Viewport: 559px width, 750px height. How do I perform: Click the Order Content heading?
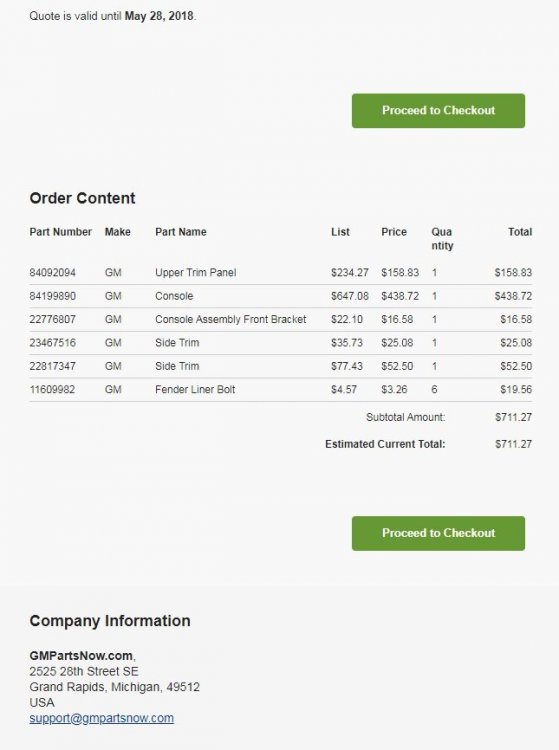[x=82, y=198]
